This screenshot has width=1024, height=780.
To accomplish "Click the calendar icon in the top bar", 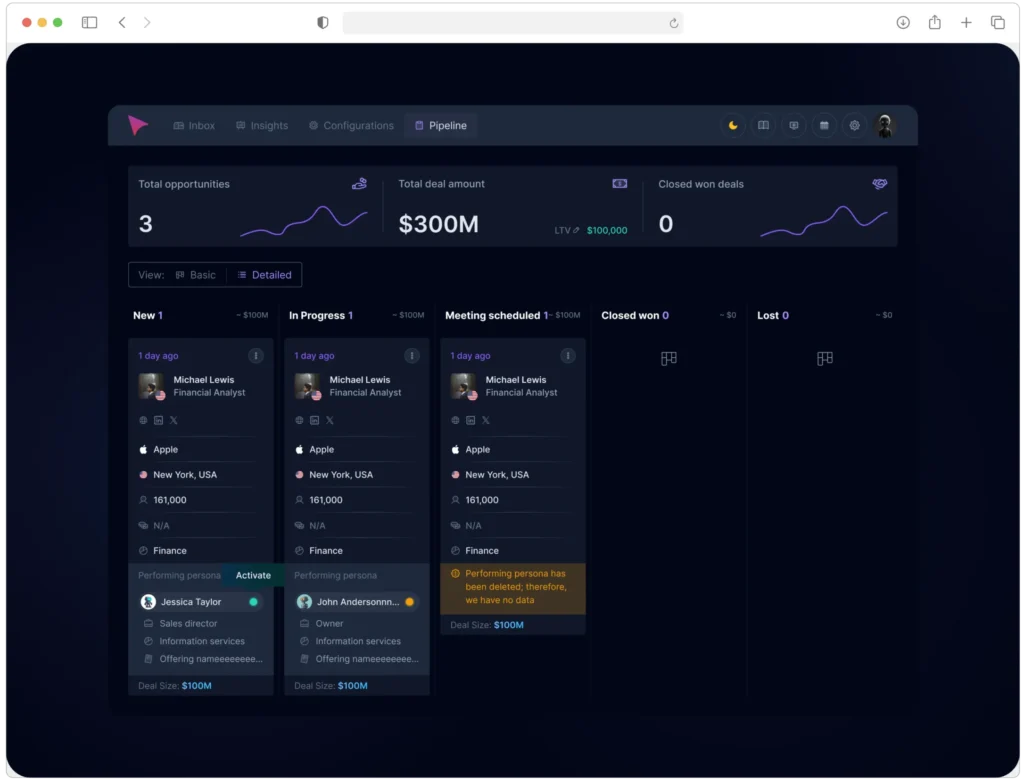I will pos(824,125).
